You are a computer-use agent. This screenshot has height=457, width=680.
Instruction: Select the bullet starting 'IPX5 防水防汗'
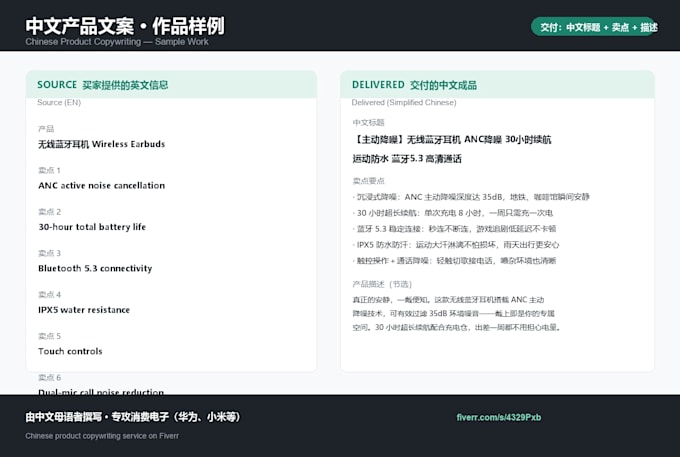[456, 245]
